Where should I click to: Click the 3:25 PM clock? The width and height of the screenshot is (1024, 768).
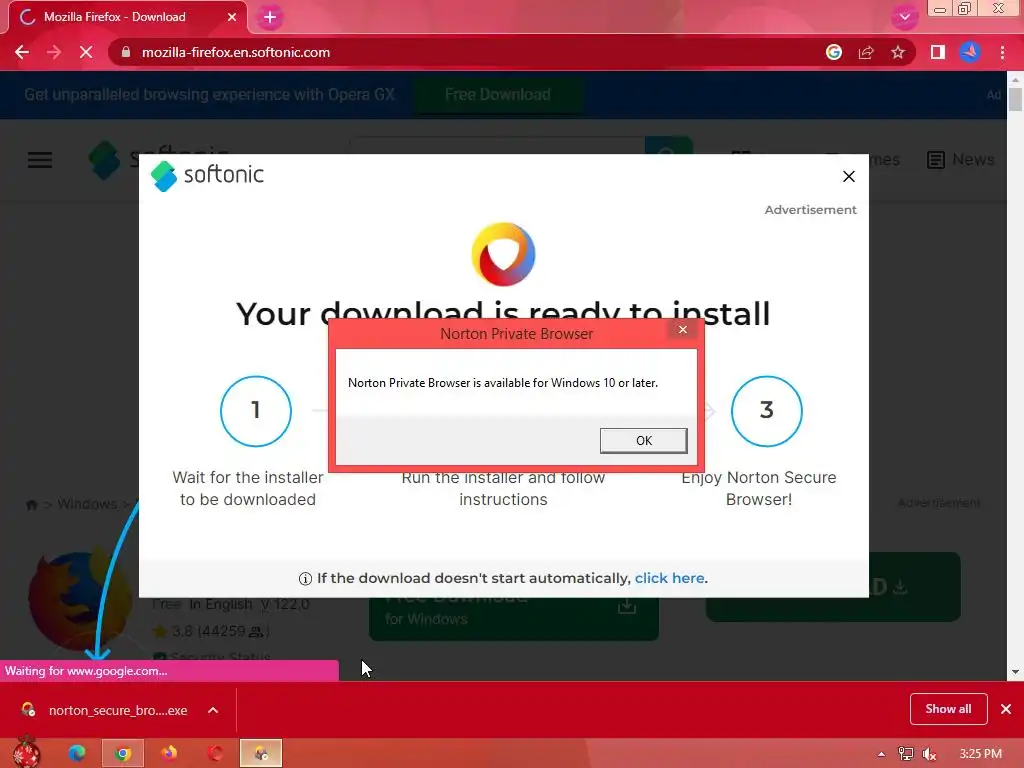pyautogui.click(x=980, y=754)
